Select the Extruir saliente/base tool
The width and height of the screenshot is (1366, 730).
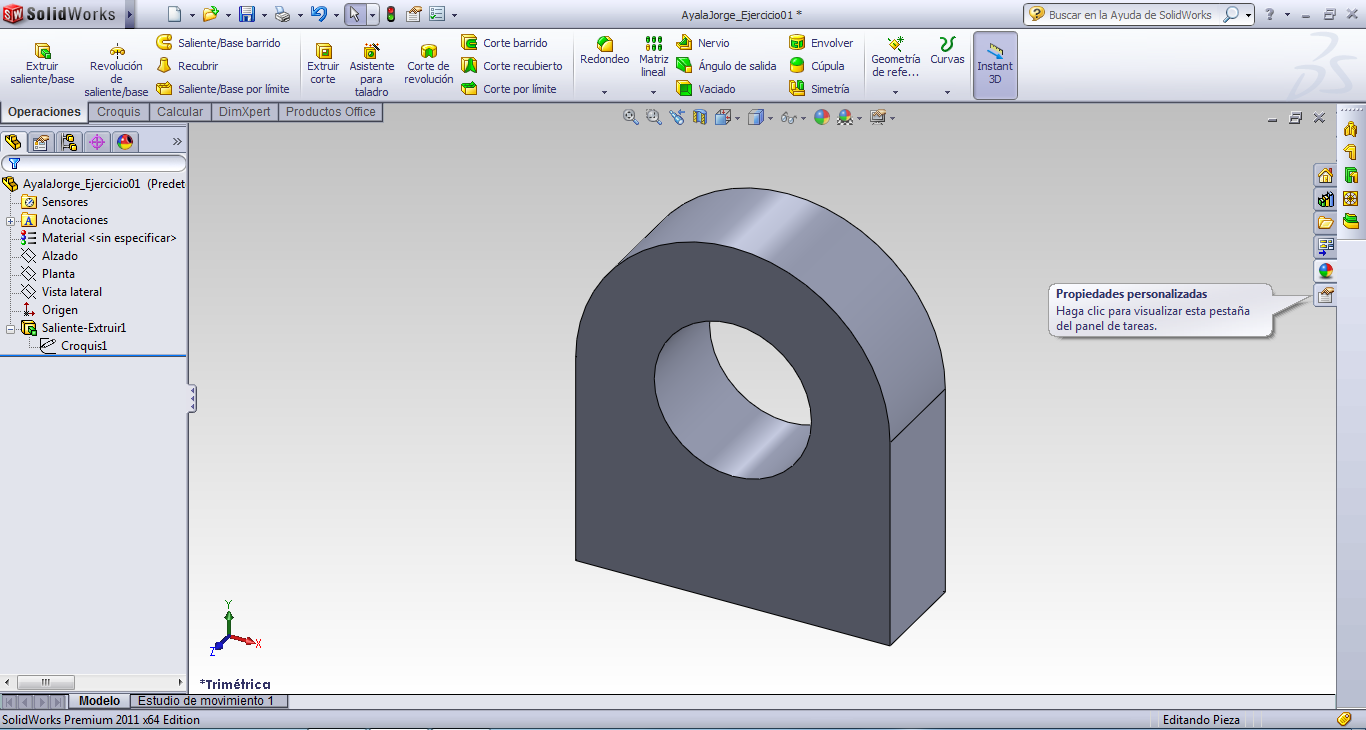pyautogui.click(x=41, y=60)
